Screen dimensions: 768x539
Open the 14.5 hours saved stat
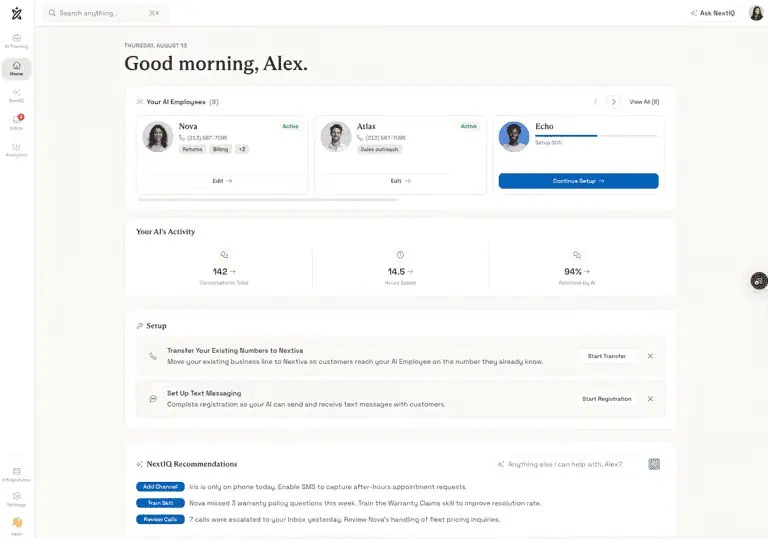[400, 271]
